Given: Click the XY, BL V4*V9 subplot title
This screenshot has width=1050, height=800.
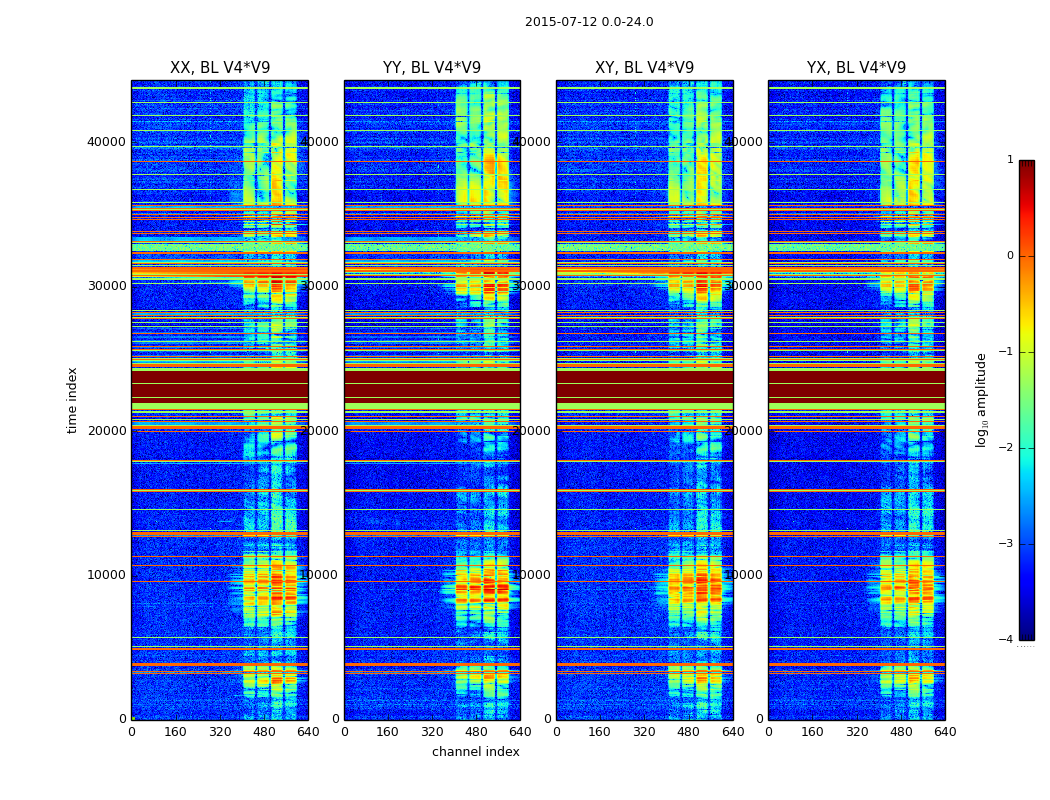Looking at the screenshot, I should (x=644, y=68).
